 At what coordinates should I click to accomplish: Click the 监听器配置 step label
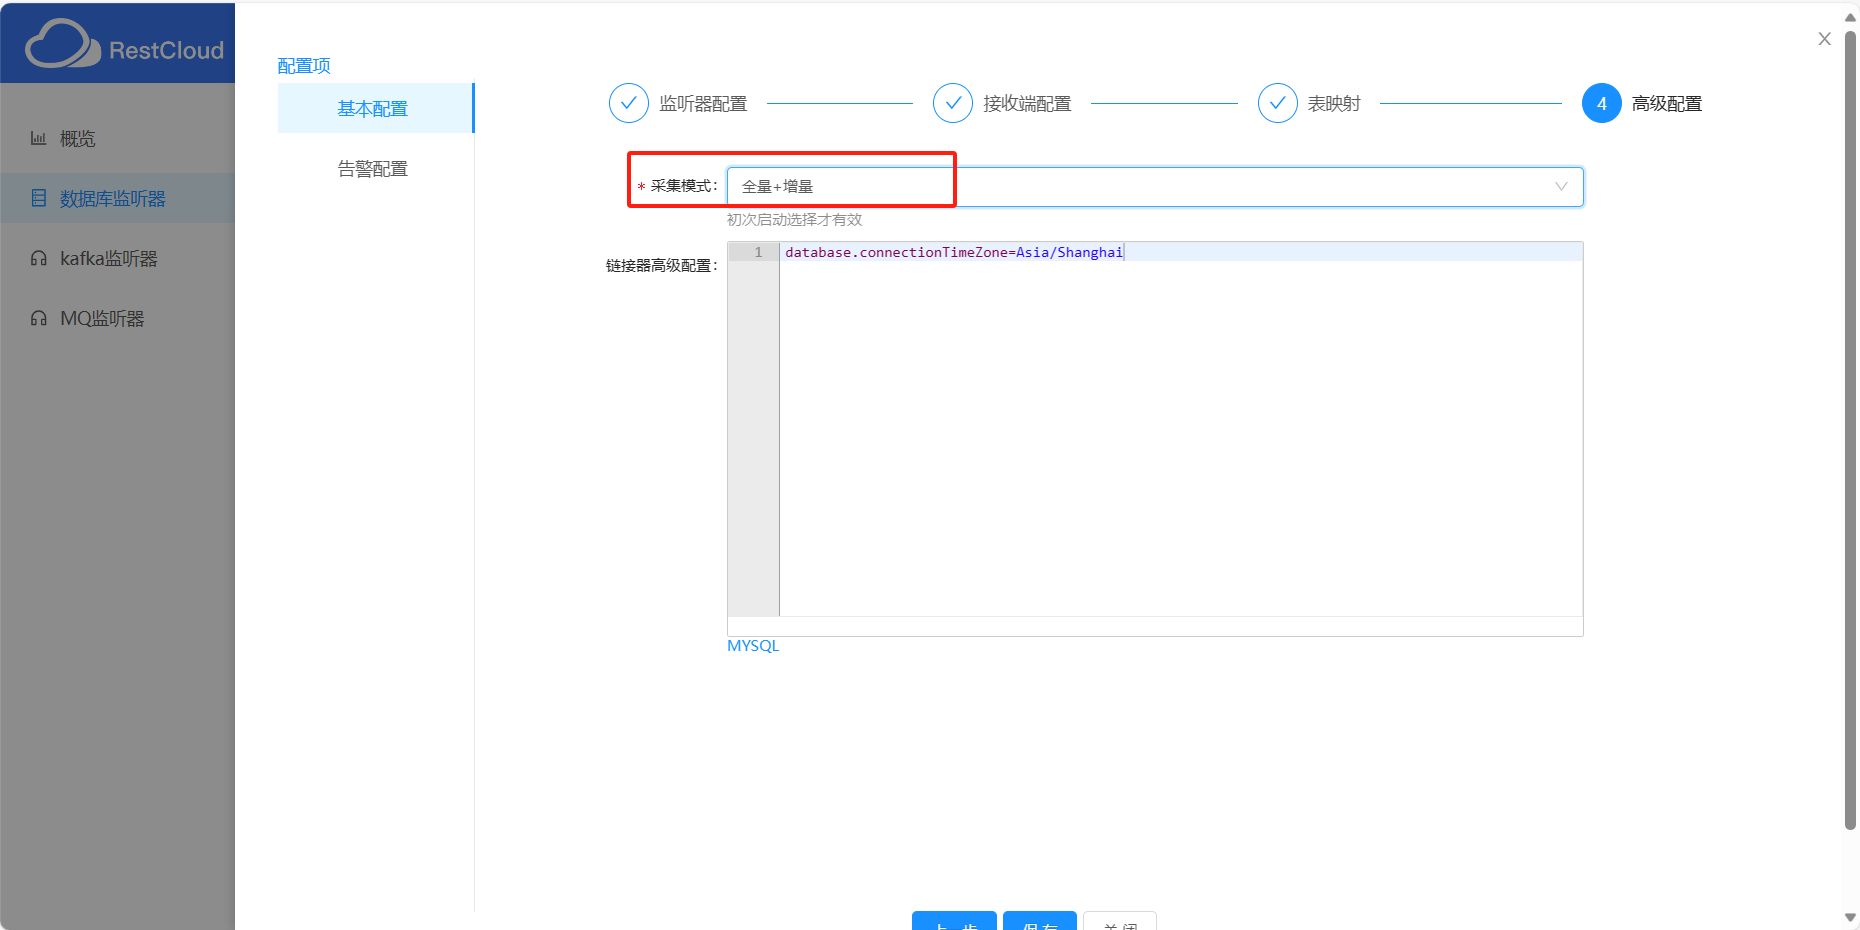click(x=703, y=104)
